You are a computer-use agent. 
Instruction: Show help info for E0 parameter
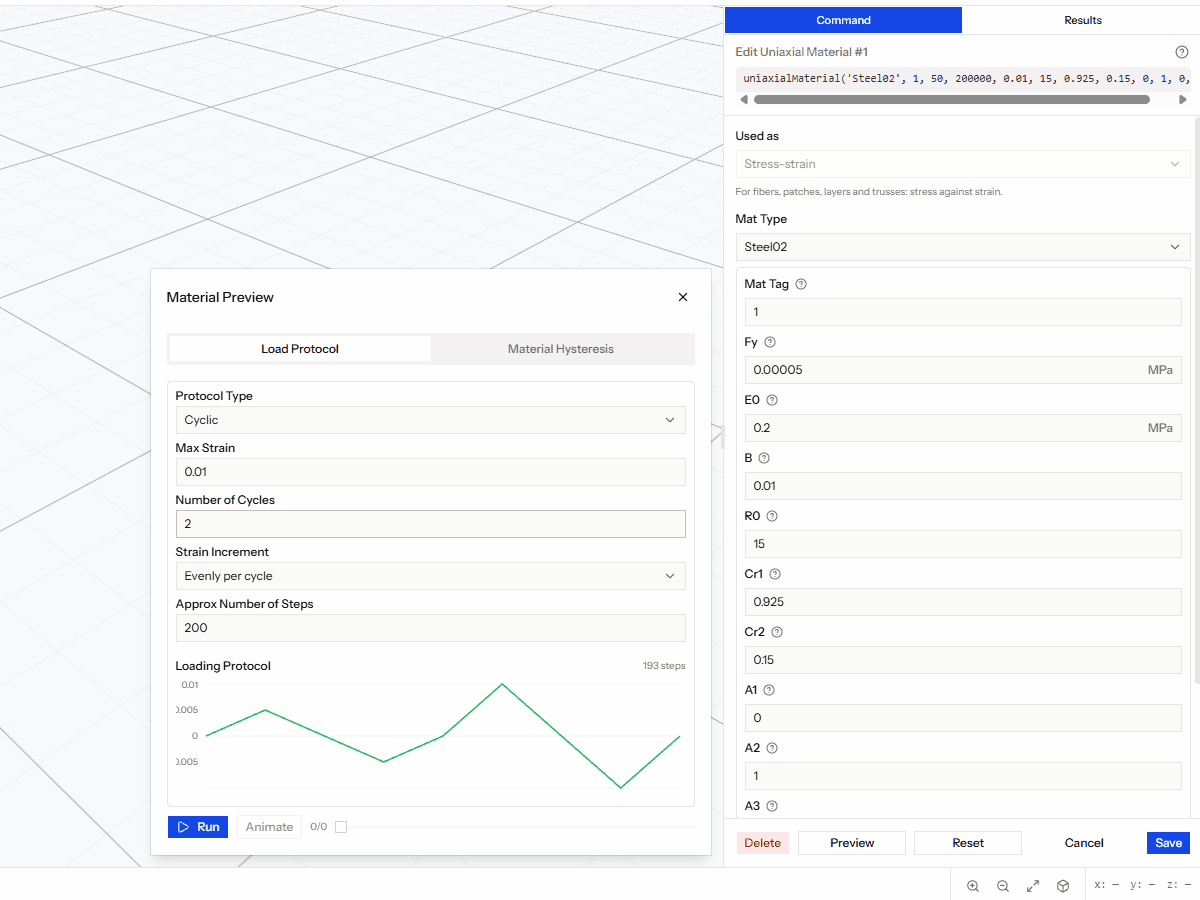[772, 400]
